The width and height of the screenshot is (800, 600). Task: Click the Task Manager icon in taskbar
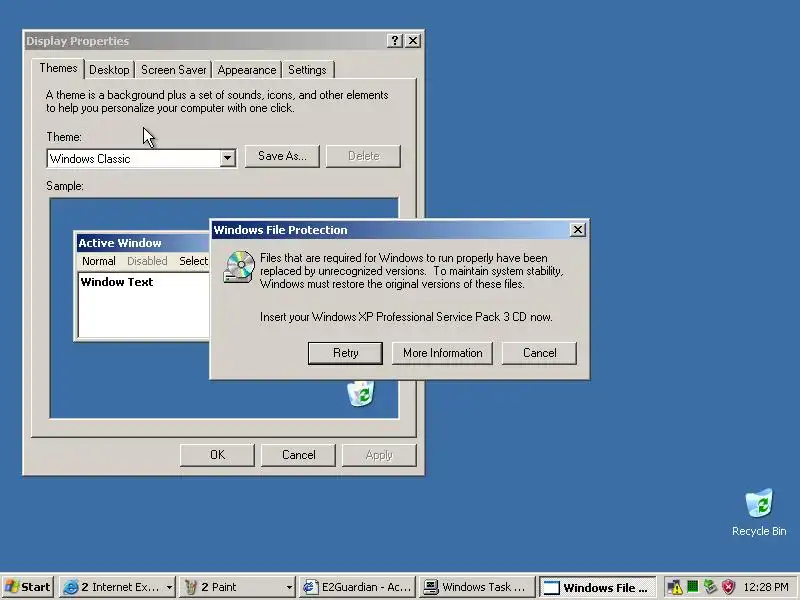pos(430,588)
